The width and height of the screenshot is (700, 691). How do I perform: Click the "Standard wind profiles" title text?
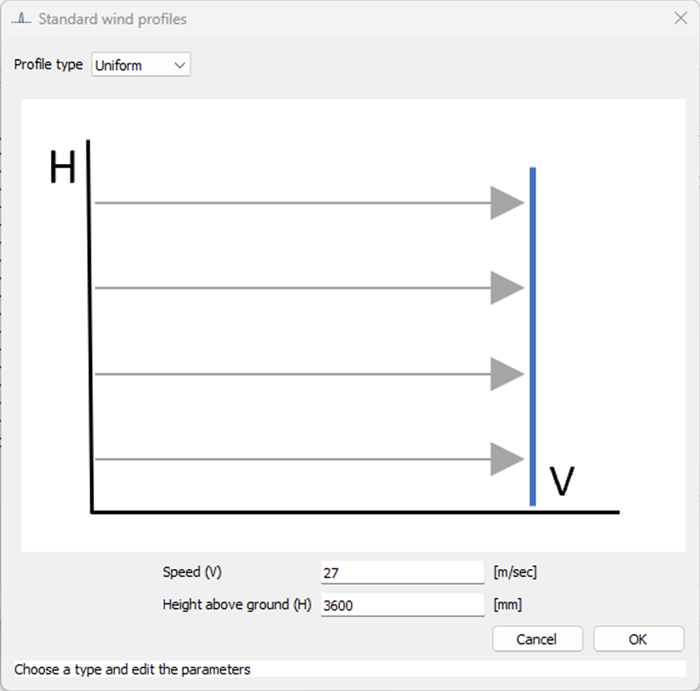pos(112,19)
